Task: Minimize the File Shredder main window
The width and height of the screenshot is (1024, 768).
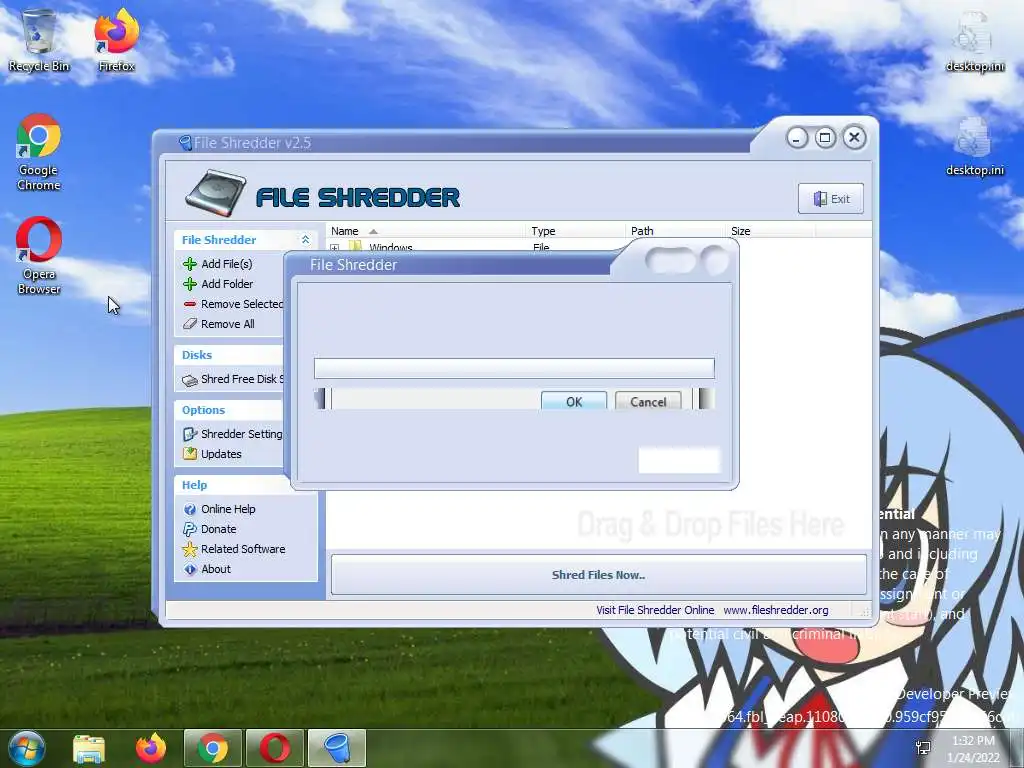Action: tap(796, 138)
